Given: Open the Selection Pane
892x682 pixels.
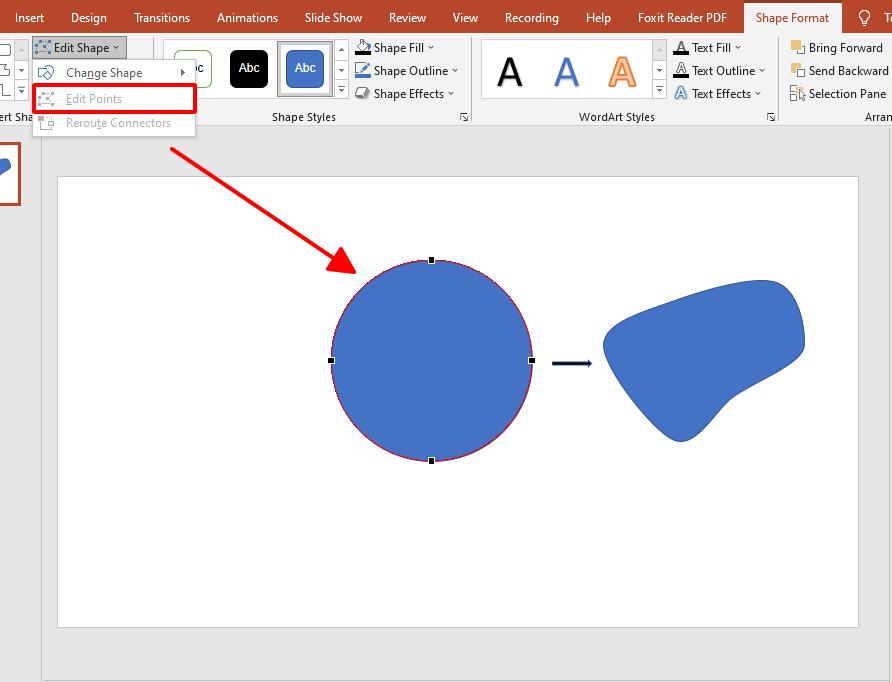Looking at the screenshot, I should pyautogui.click(x=797, y=93).
